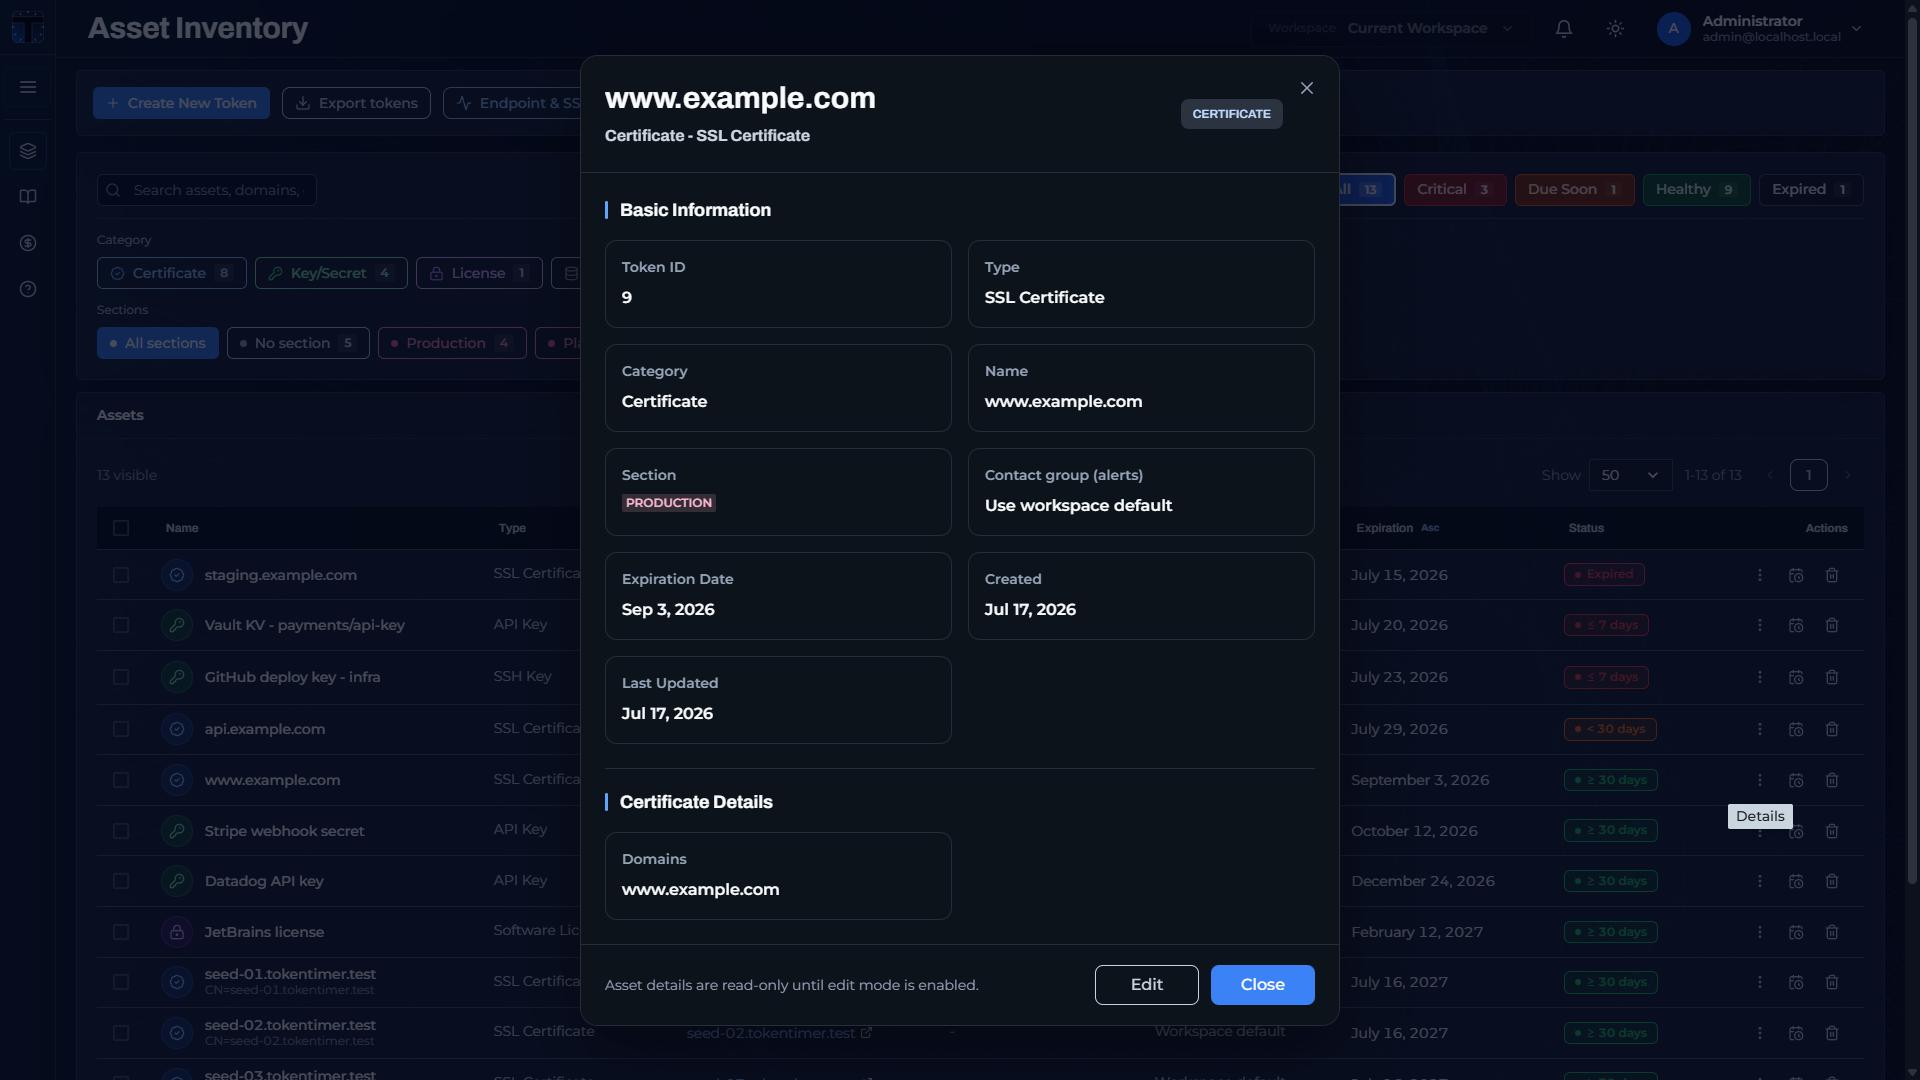1920x1080 pixels.
Task: Click the Create New Token button
Action: [181, 103]
